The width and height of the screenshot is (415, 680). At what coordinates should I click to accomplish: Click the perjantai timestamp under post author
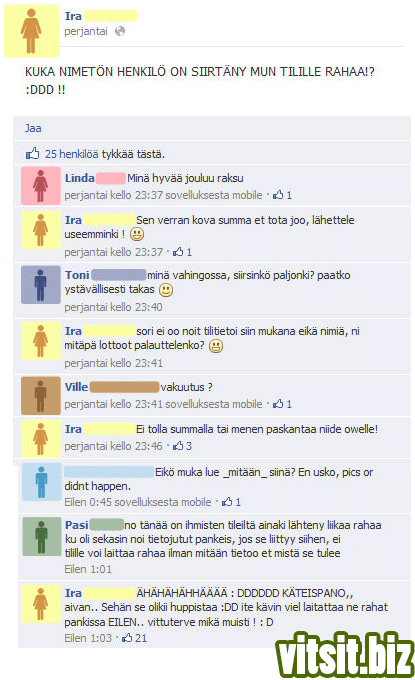tap(86, 31)
